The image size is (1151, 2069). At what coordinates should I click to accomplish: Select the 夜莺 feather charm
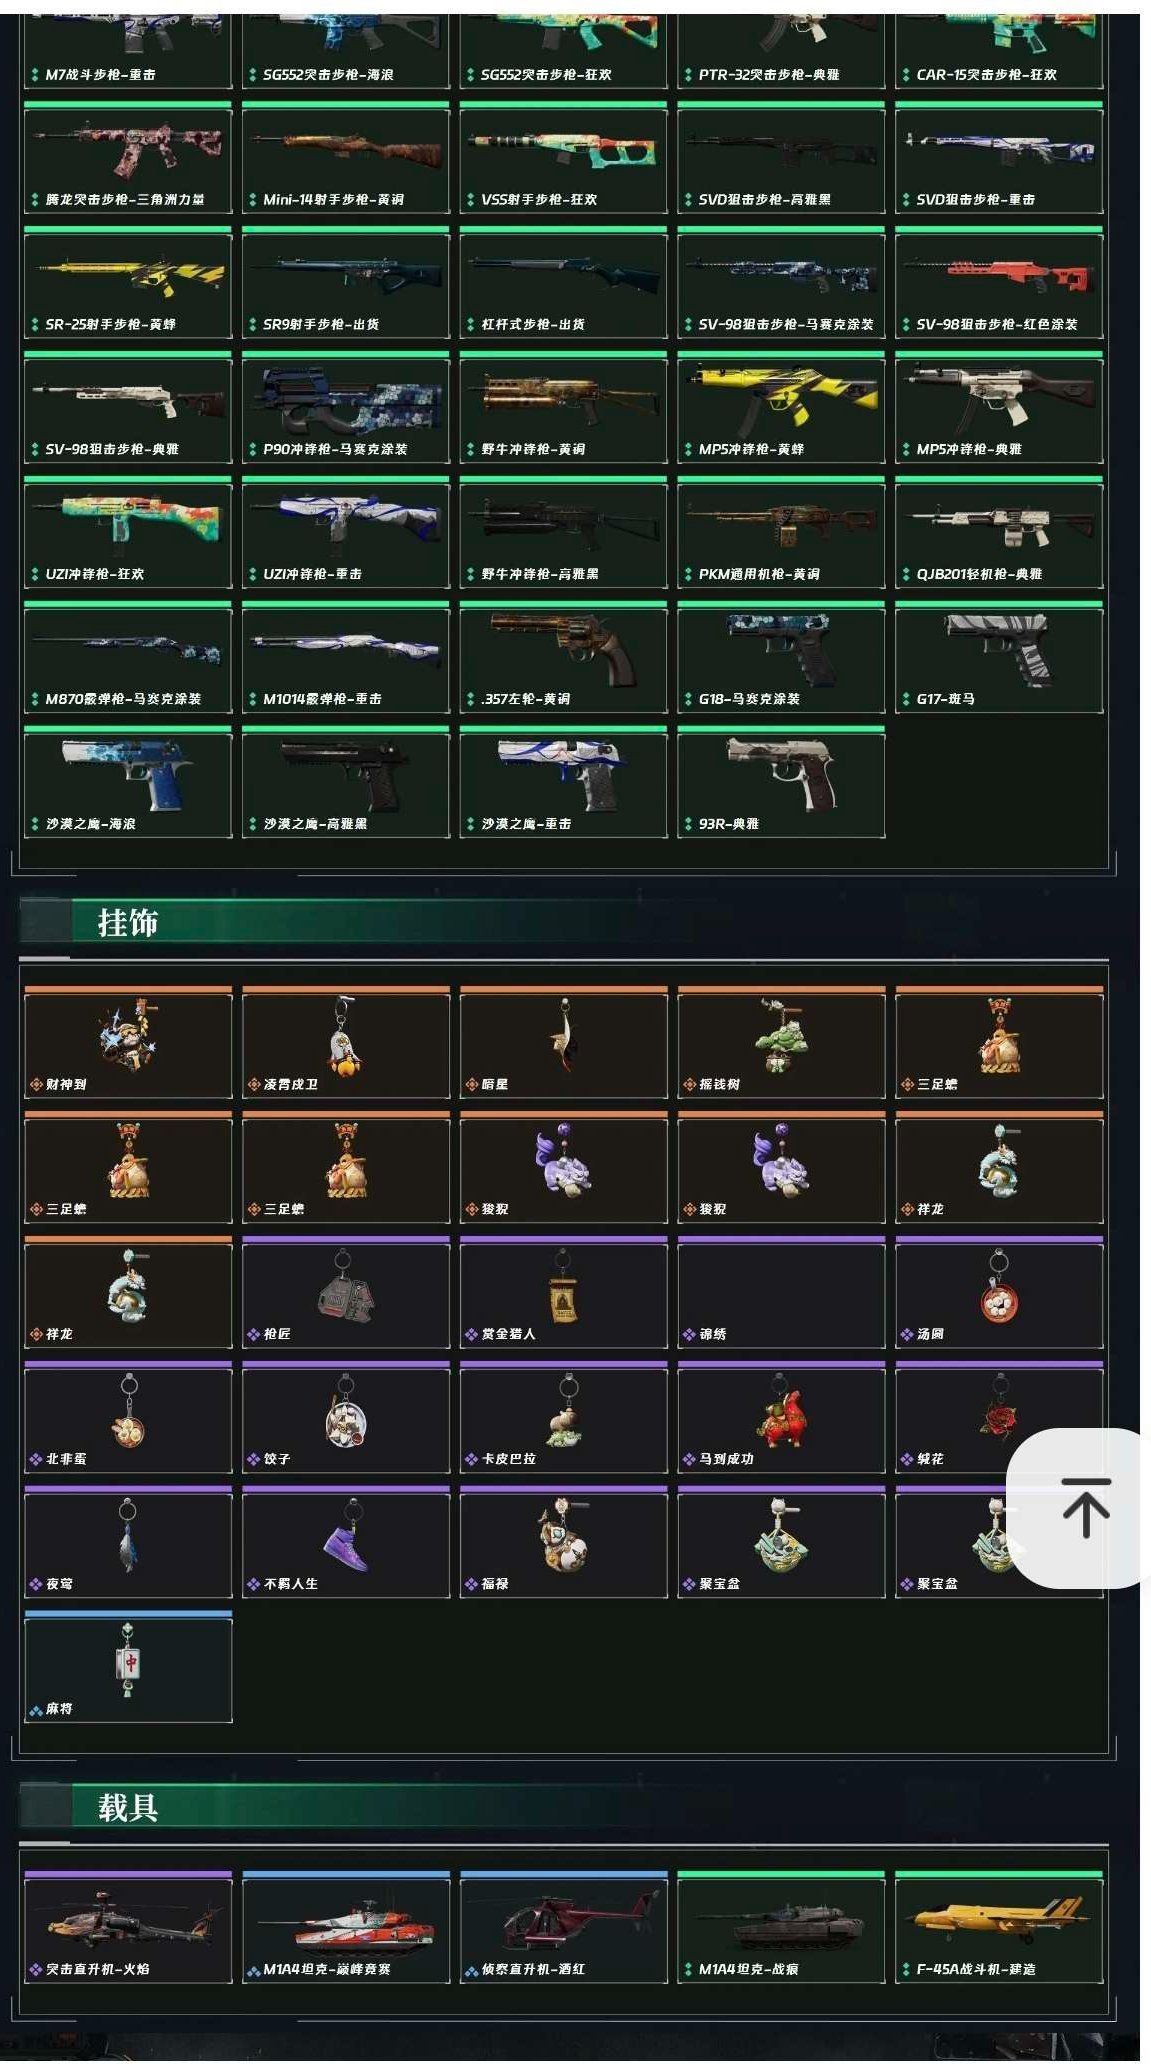click(128, 1542)
